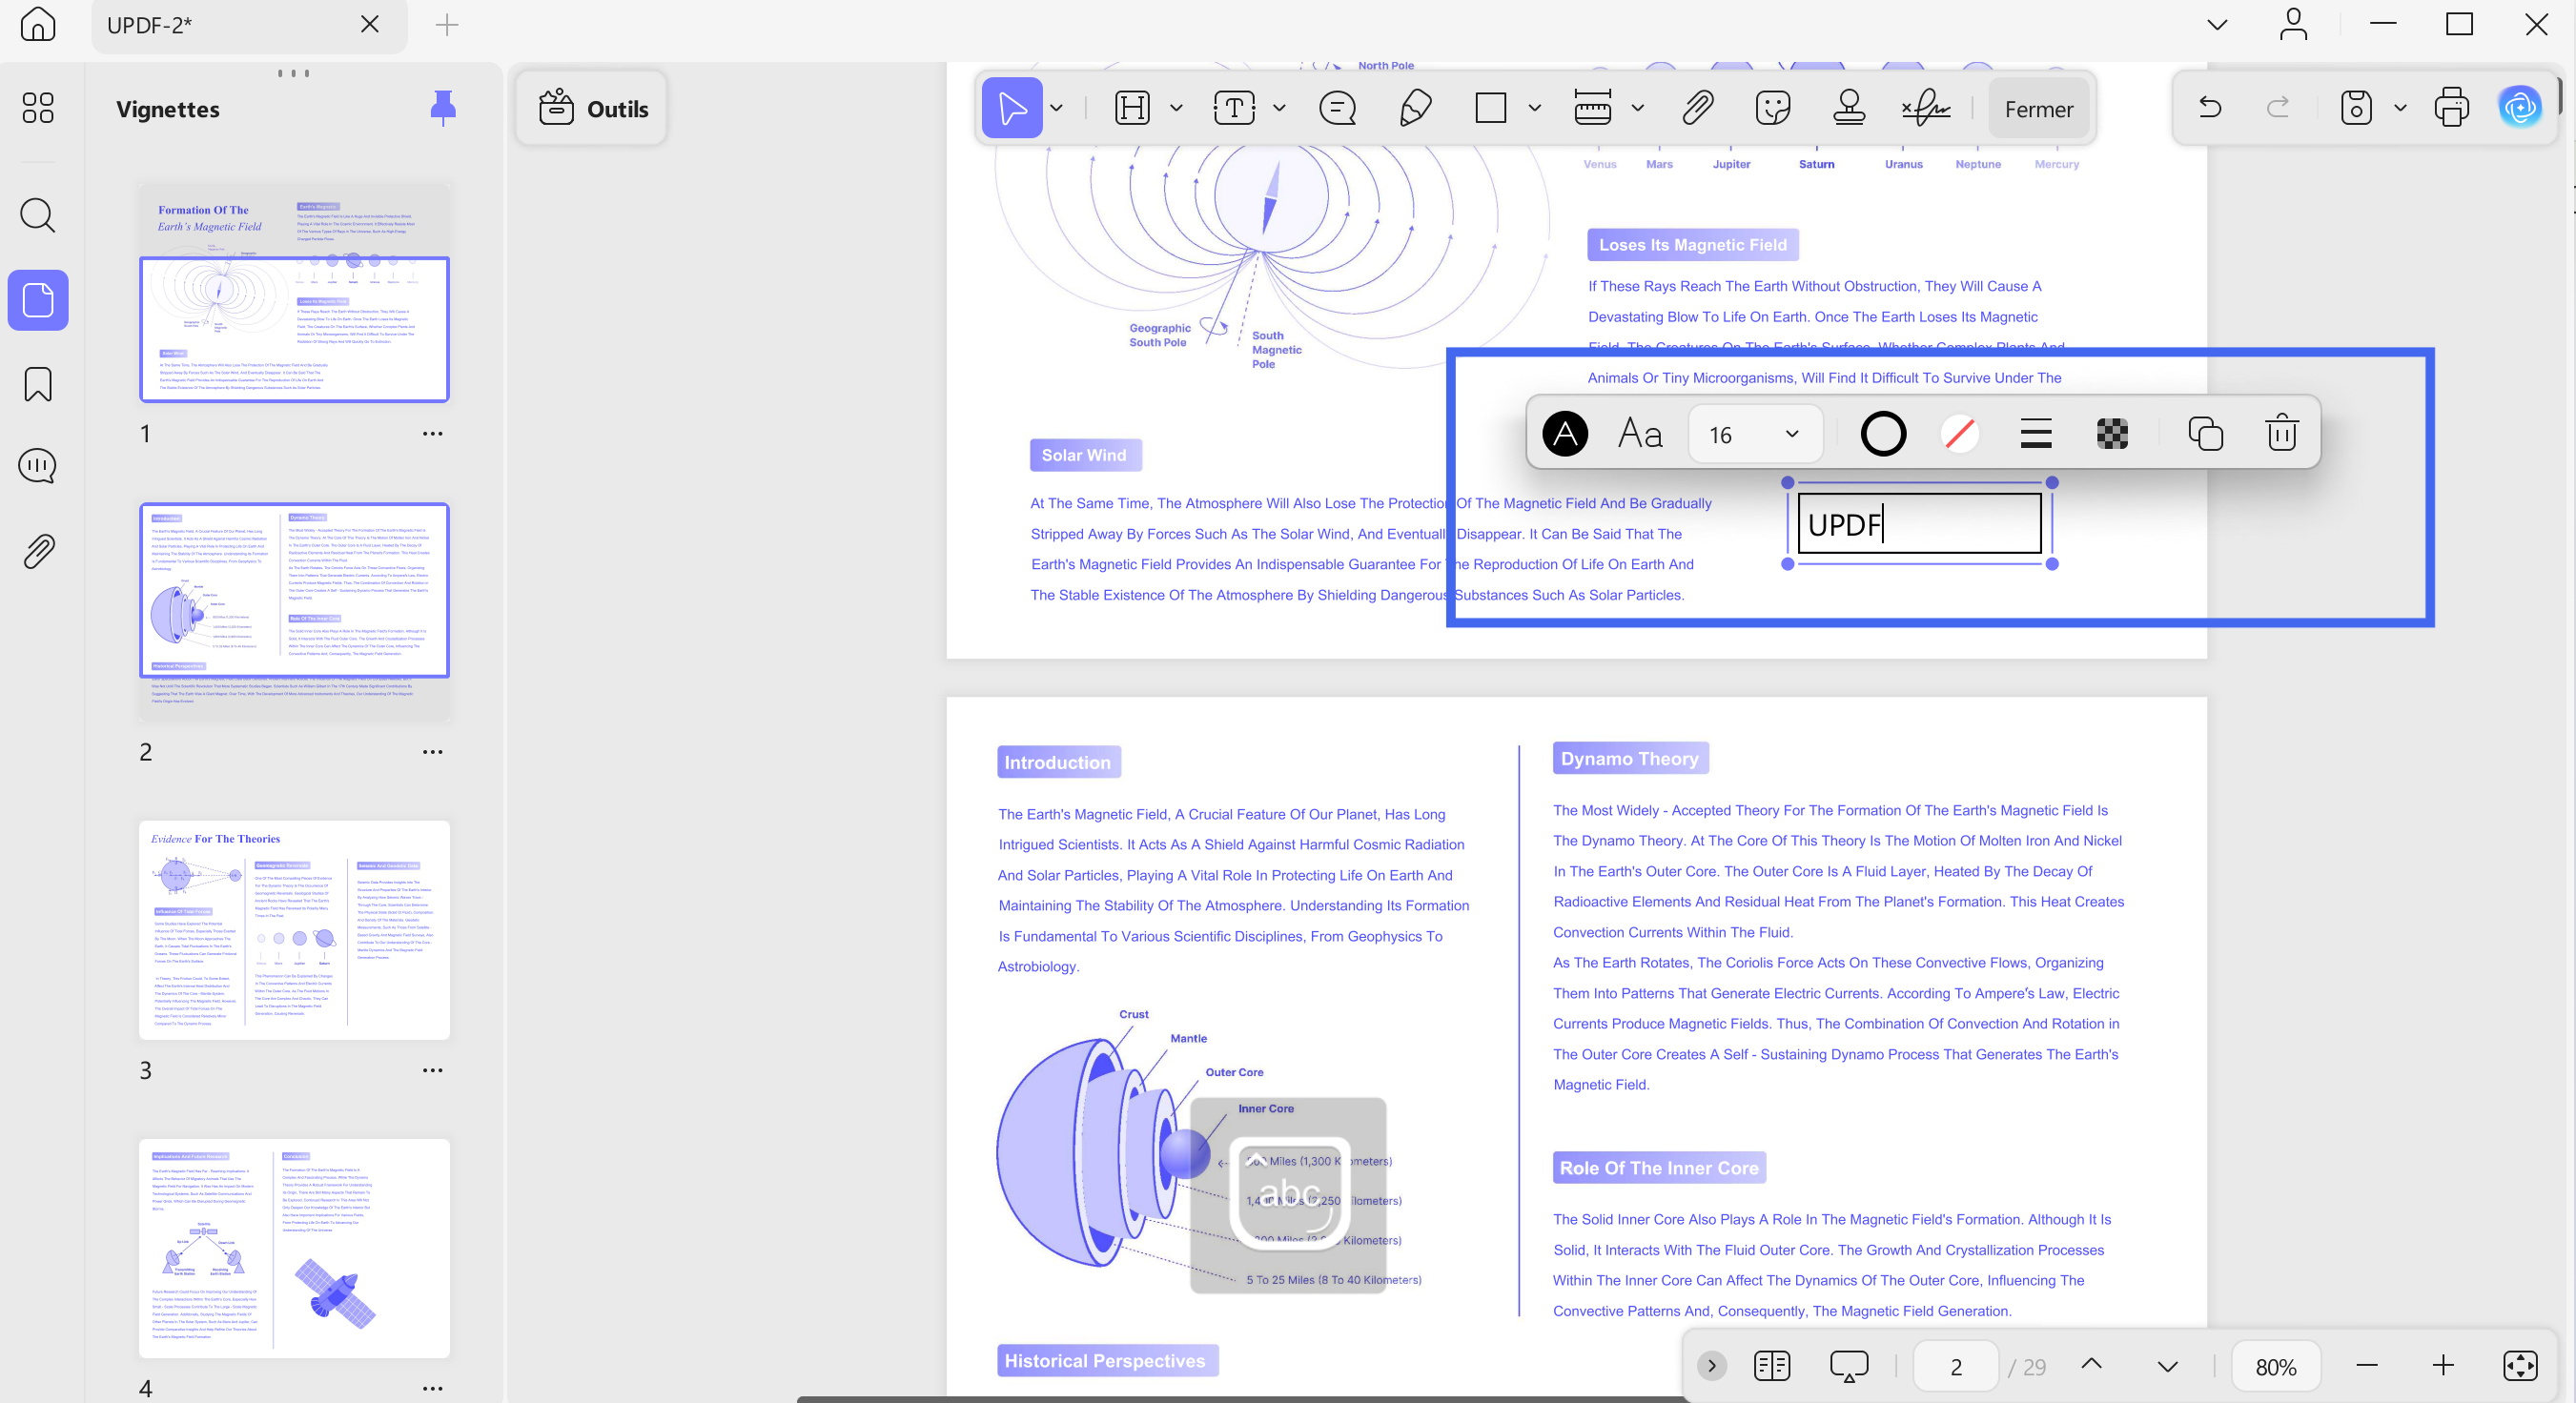
Task: Change the black text color swatch
Action: 1565,433
